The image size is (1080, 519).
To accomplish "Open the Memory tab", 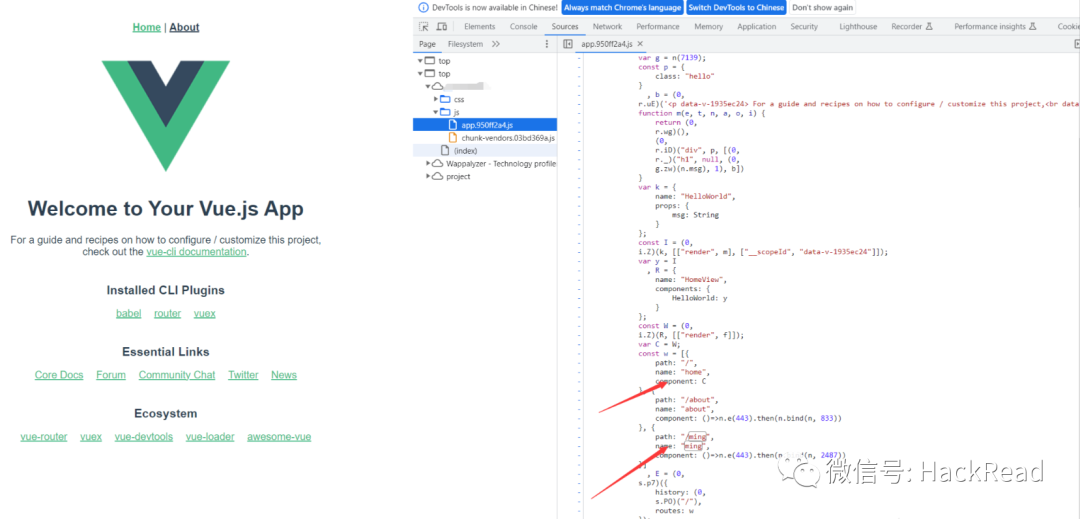I will pos(709,27).
